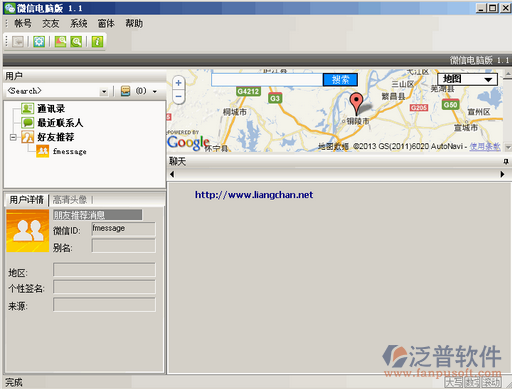Image resolution: width=512 pixels, height=389 pixels.
Task: Switch to the 高清头像 tab
Action: (70, 200)
